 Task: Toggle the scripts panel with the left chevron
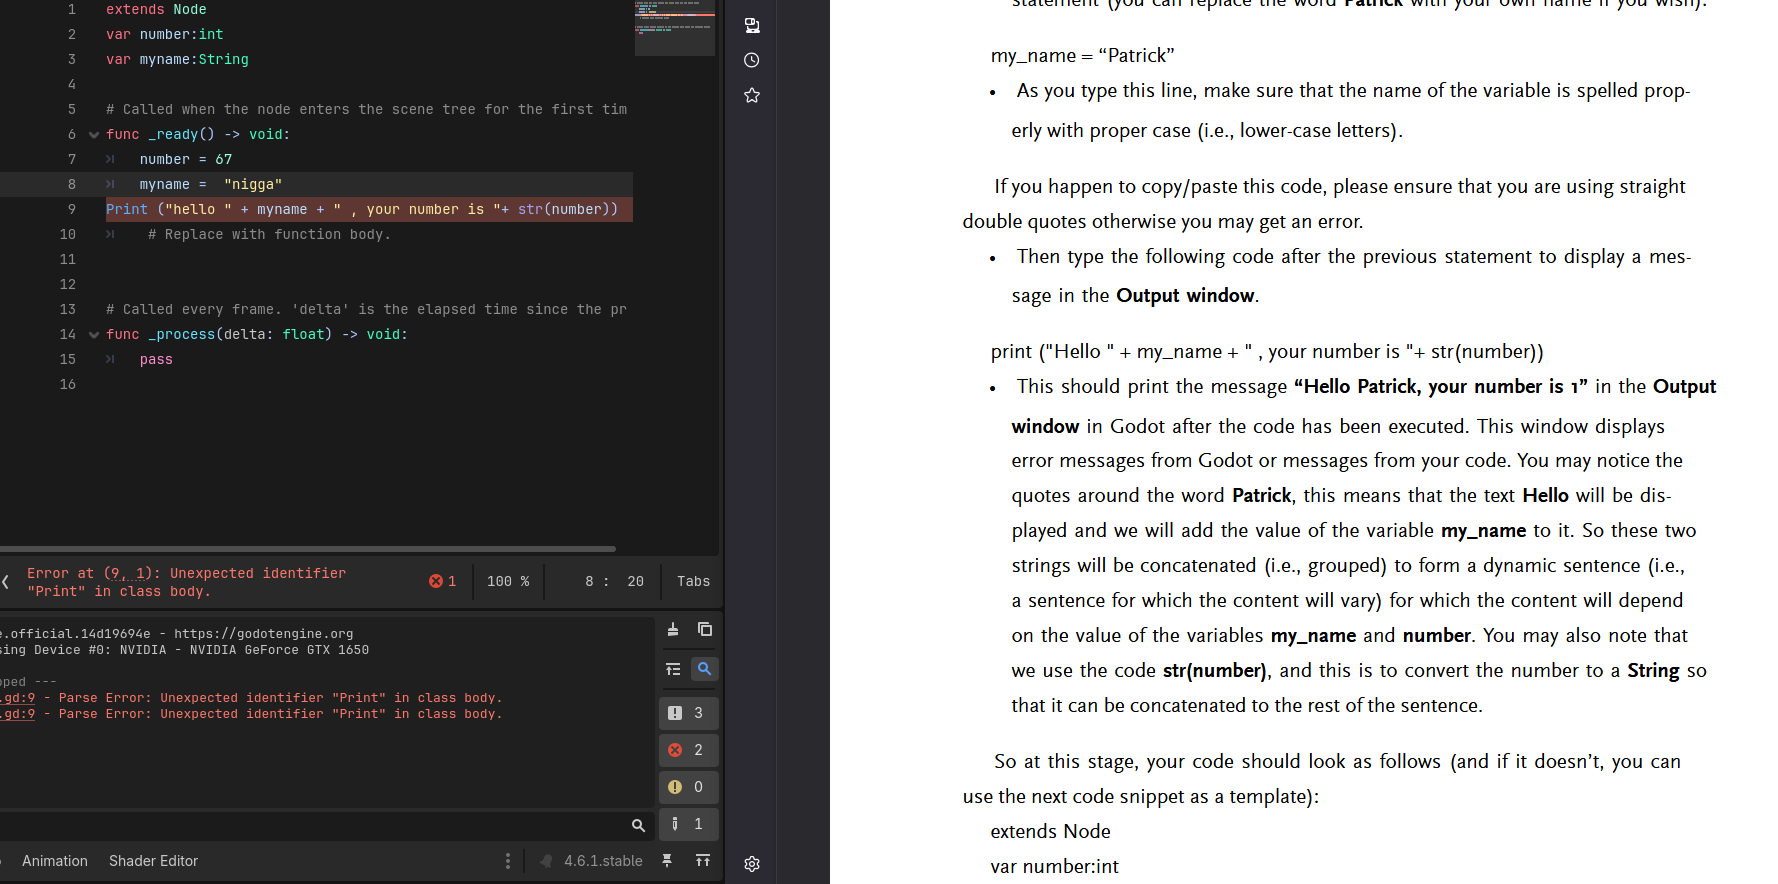coord(6,582)
